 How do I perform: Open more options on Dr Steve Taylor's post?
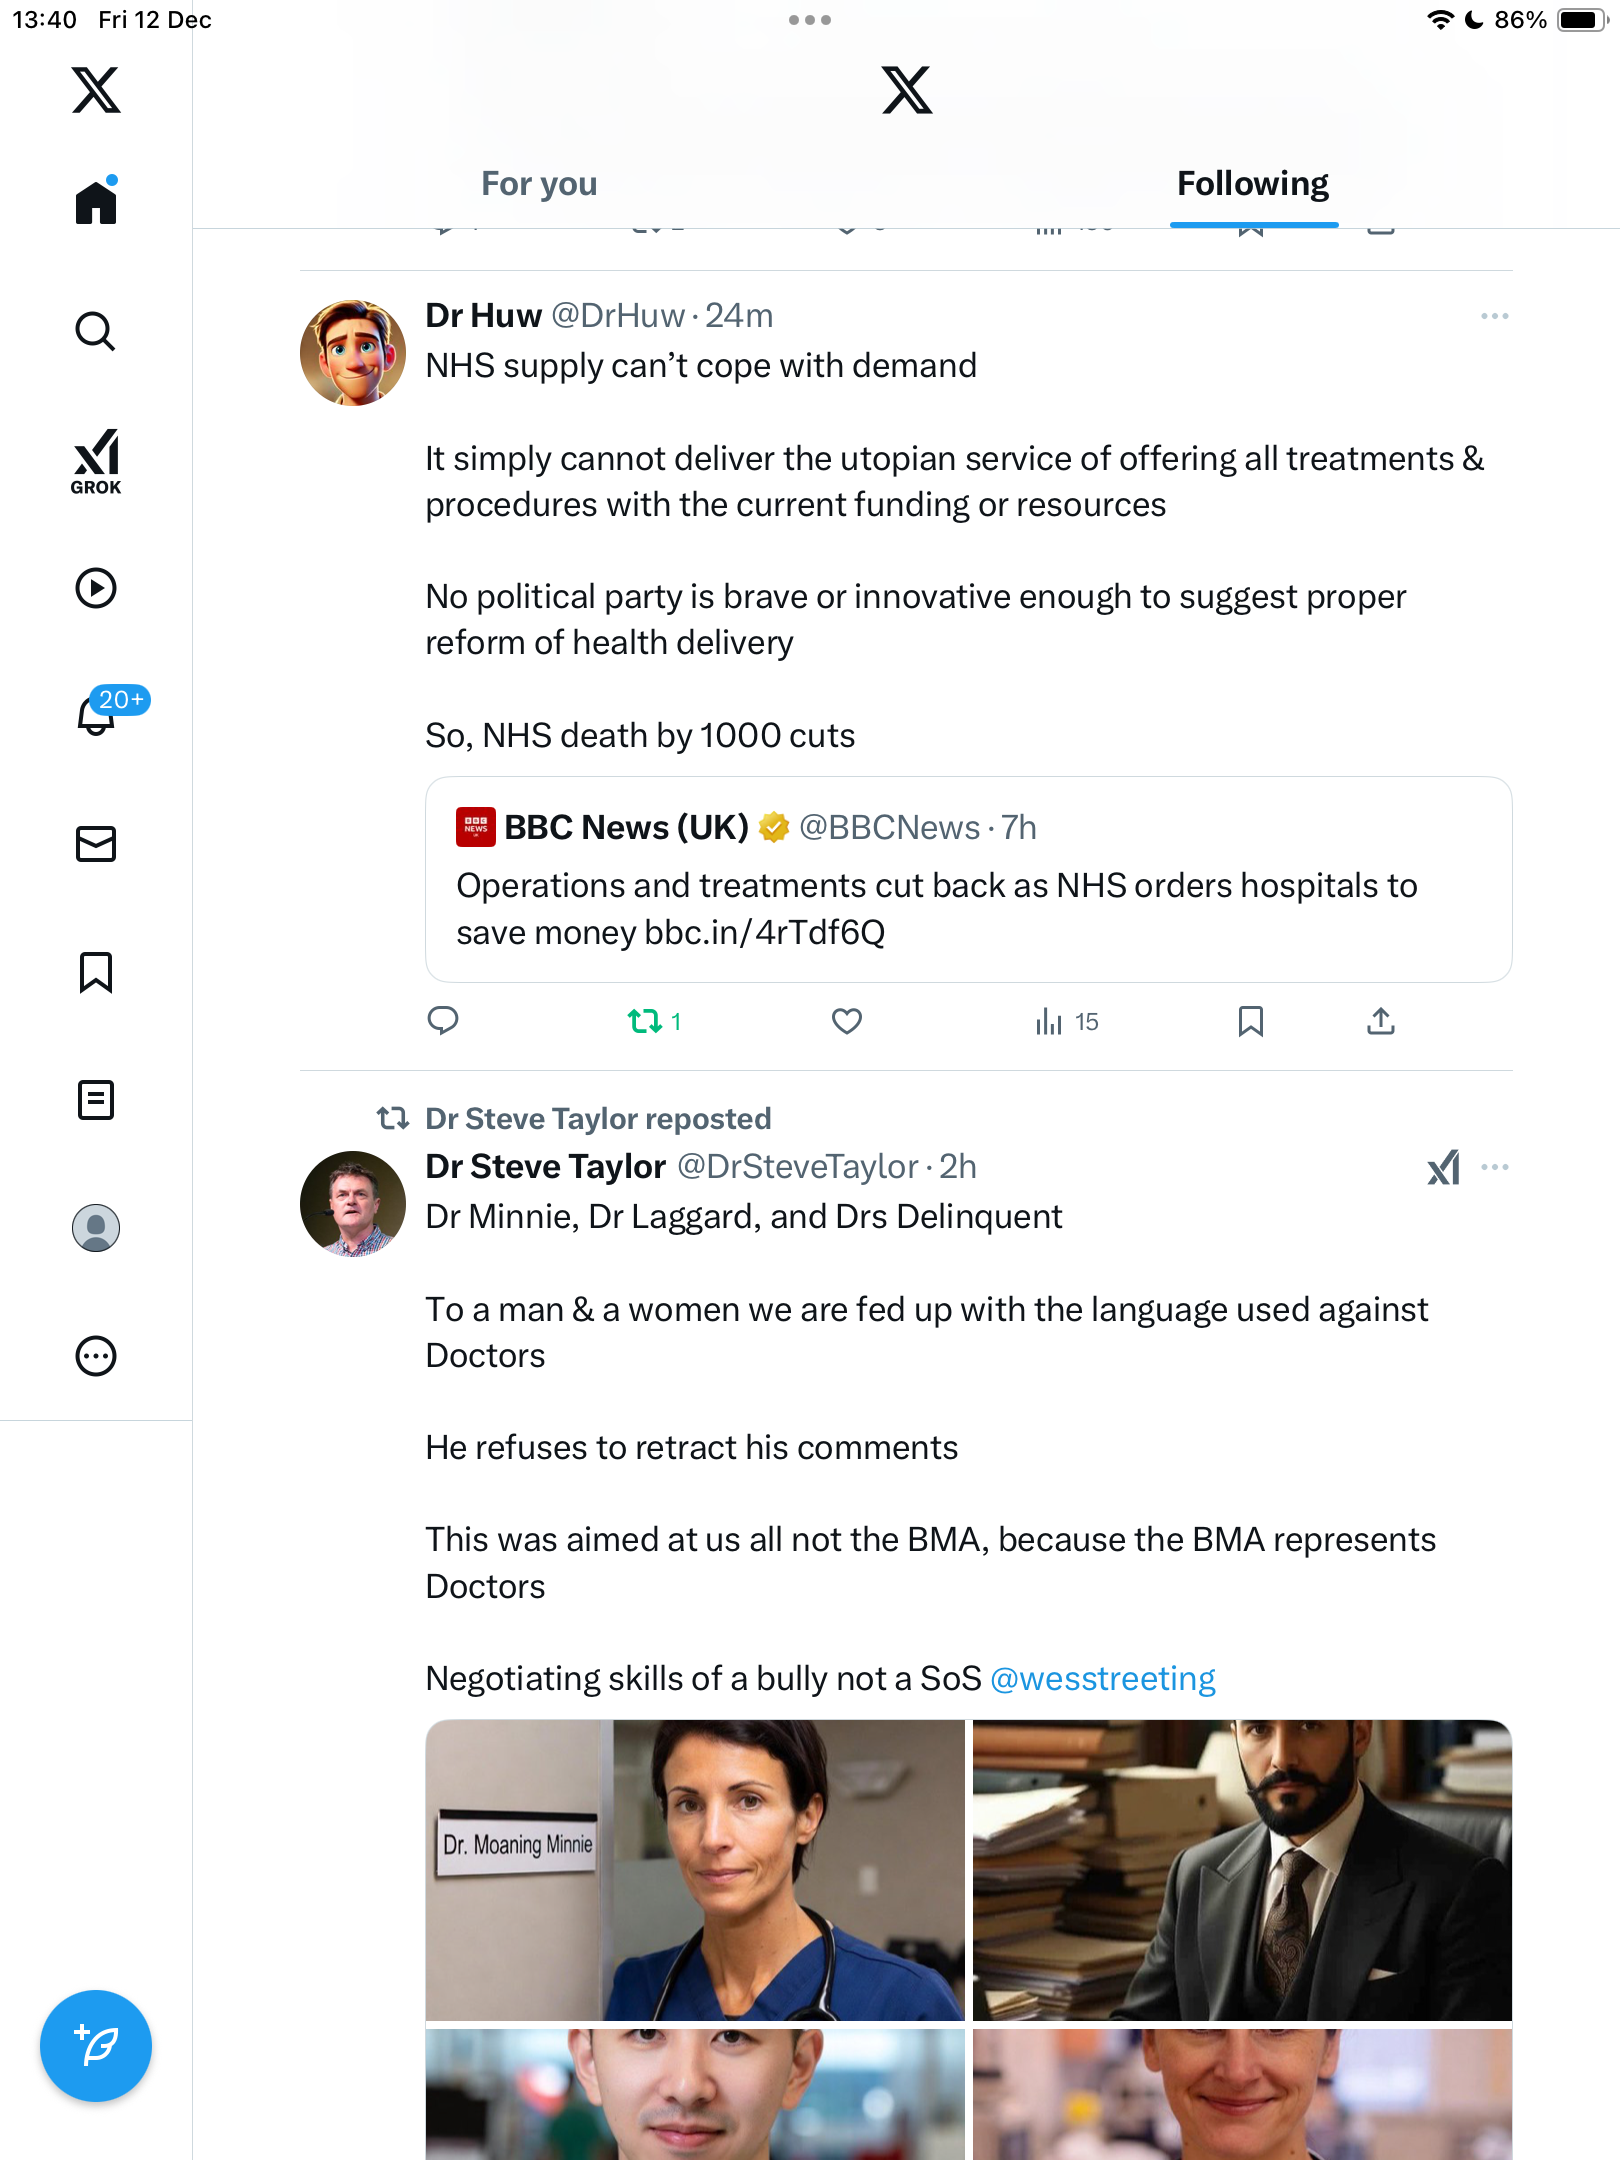(x=1494, y=1167)
